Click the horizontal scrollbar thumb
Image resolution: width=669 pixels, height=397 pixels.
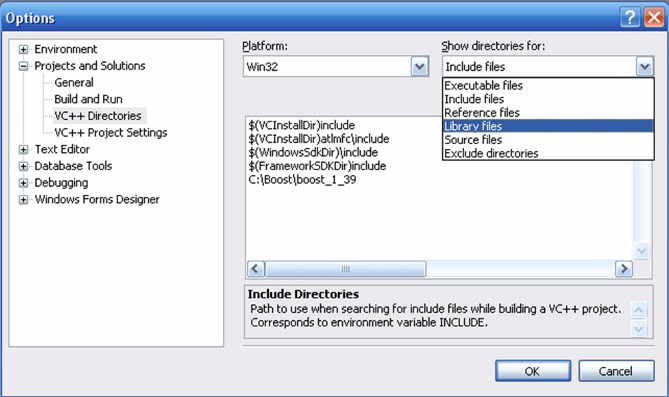346,269
